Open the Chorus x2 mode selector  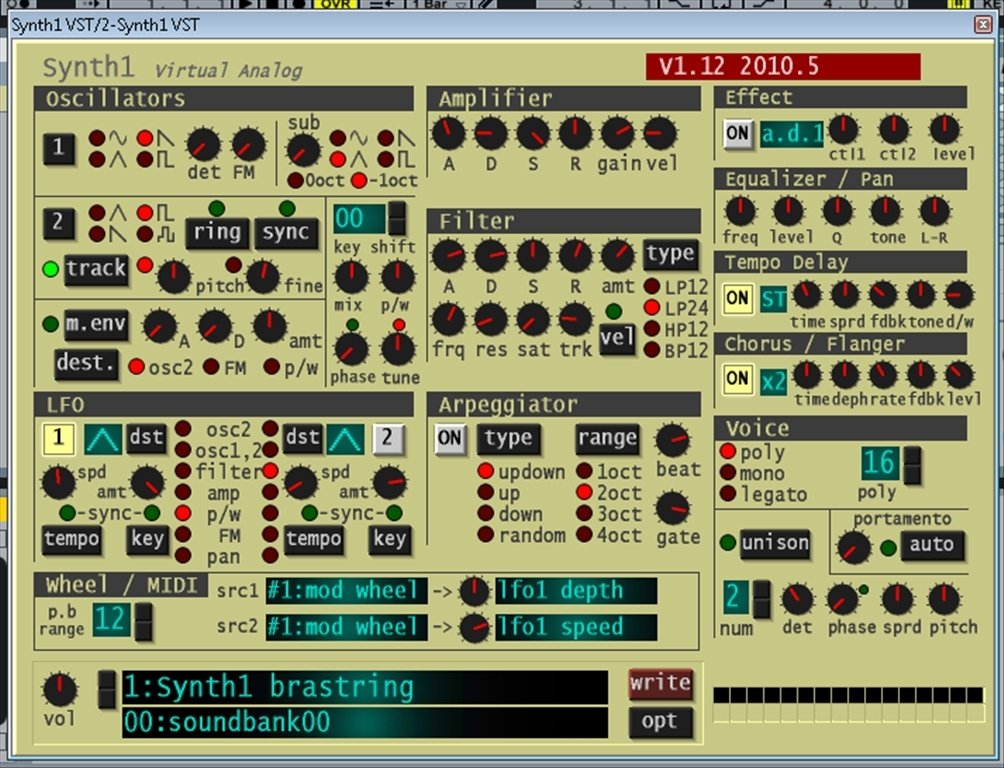773,382
